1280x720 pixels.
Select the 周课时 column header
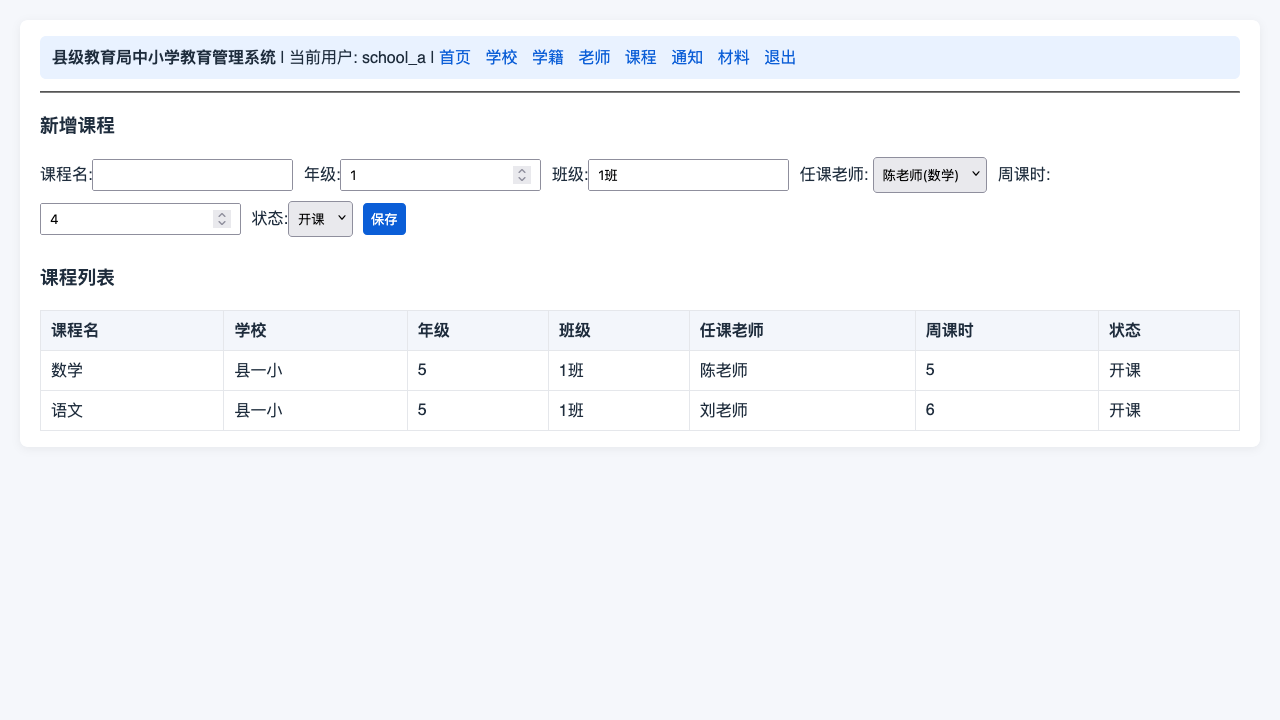point(1007,331)
